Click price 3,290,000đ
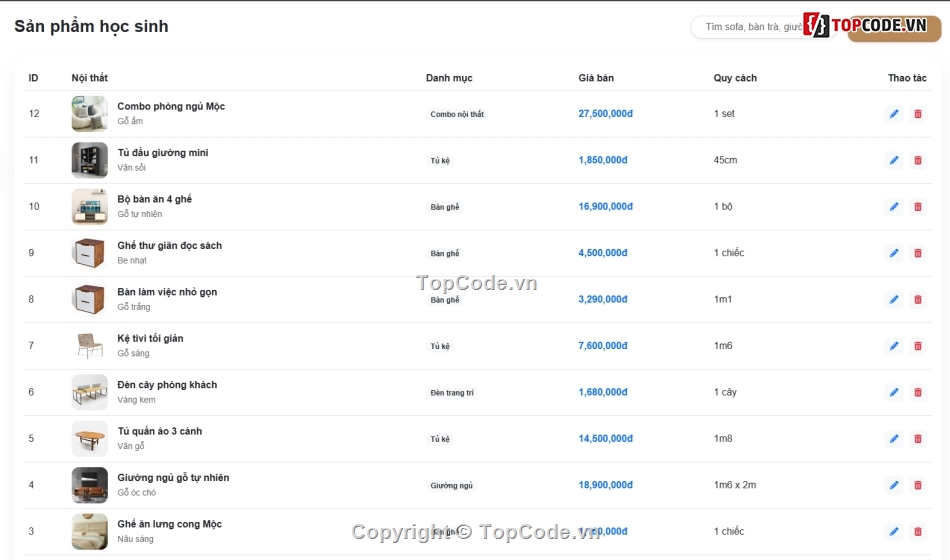950x560 pixels. click(x=603, y=299)
